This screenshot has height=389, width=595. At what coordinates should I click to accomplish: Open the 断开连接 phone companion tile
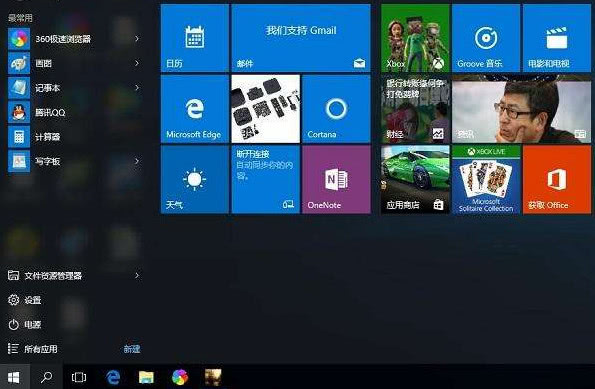(266, 180)
